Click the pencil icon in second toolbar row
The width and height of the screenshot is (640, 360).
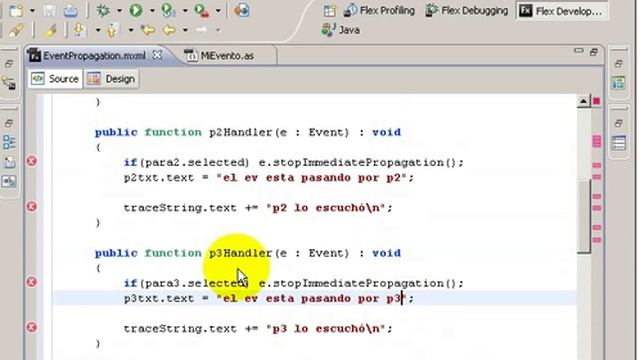click(16, 30)
